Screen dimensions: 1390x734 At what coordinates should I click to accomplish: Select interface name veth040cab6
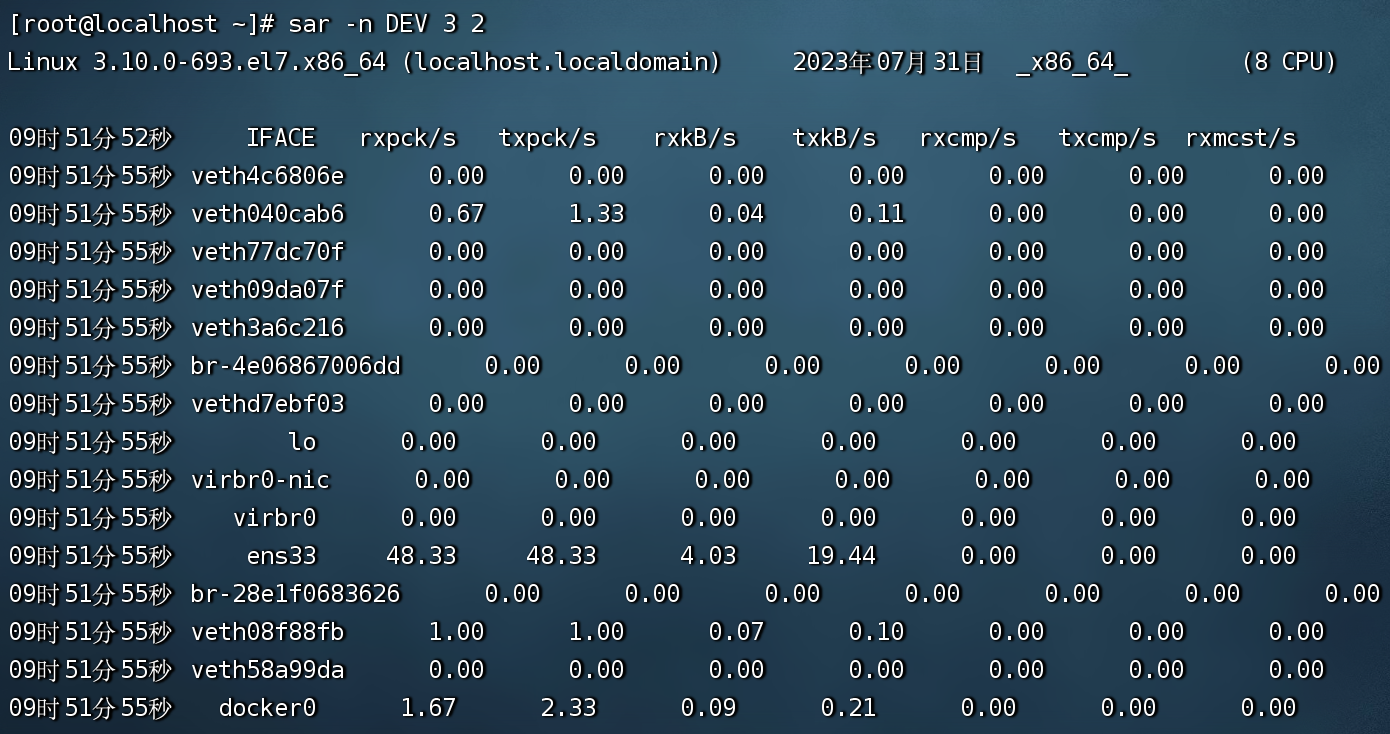[x=268, y=214]
